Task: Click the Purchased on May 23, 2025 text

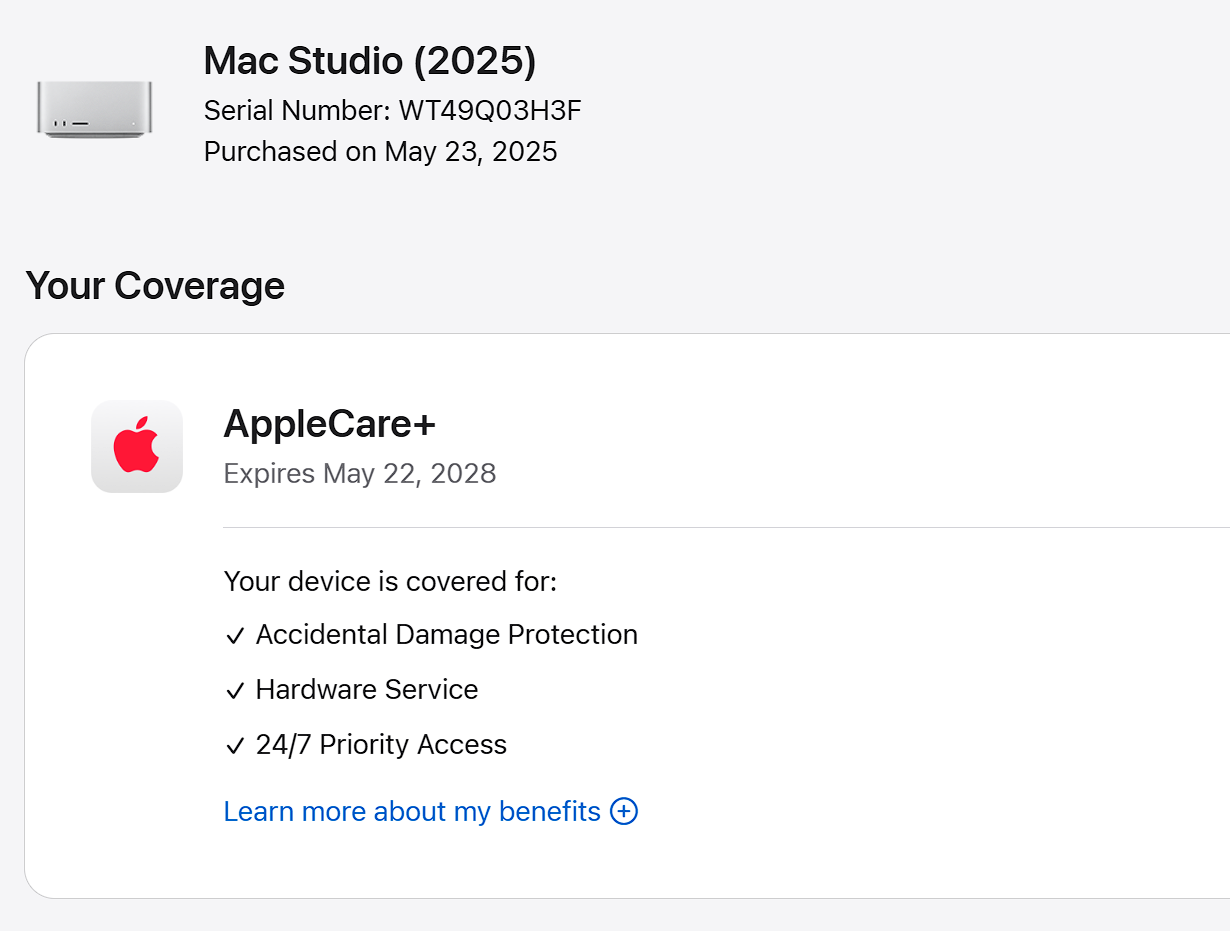Action: pyautogui.click(x=381, y=152)
